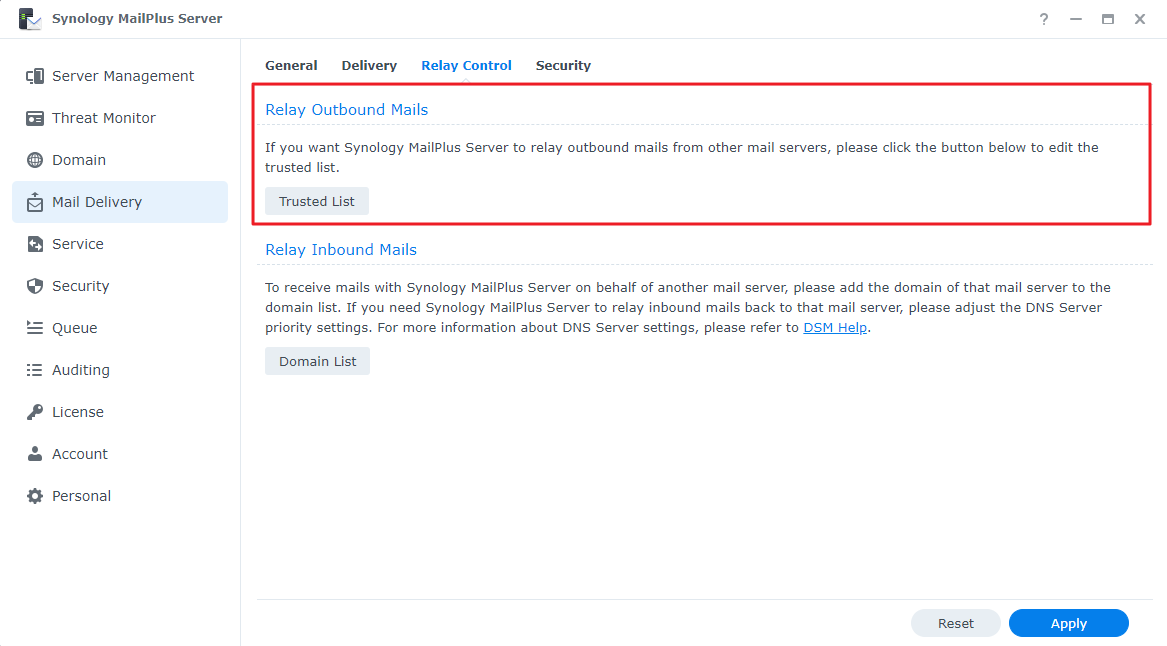Screen dimensions: 1167x646
Task: Go to Threat Monitor in the sidebar
Action: pos(120,118)
